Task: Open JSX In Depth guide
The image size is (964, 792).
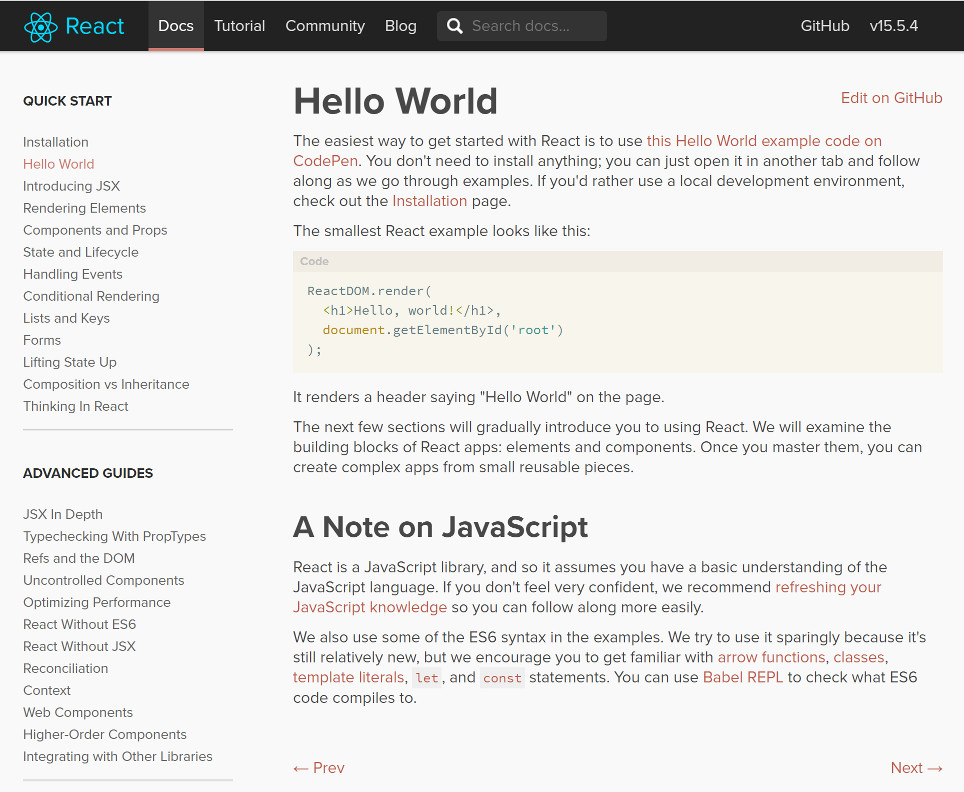Action: 63,515
